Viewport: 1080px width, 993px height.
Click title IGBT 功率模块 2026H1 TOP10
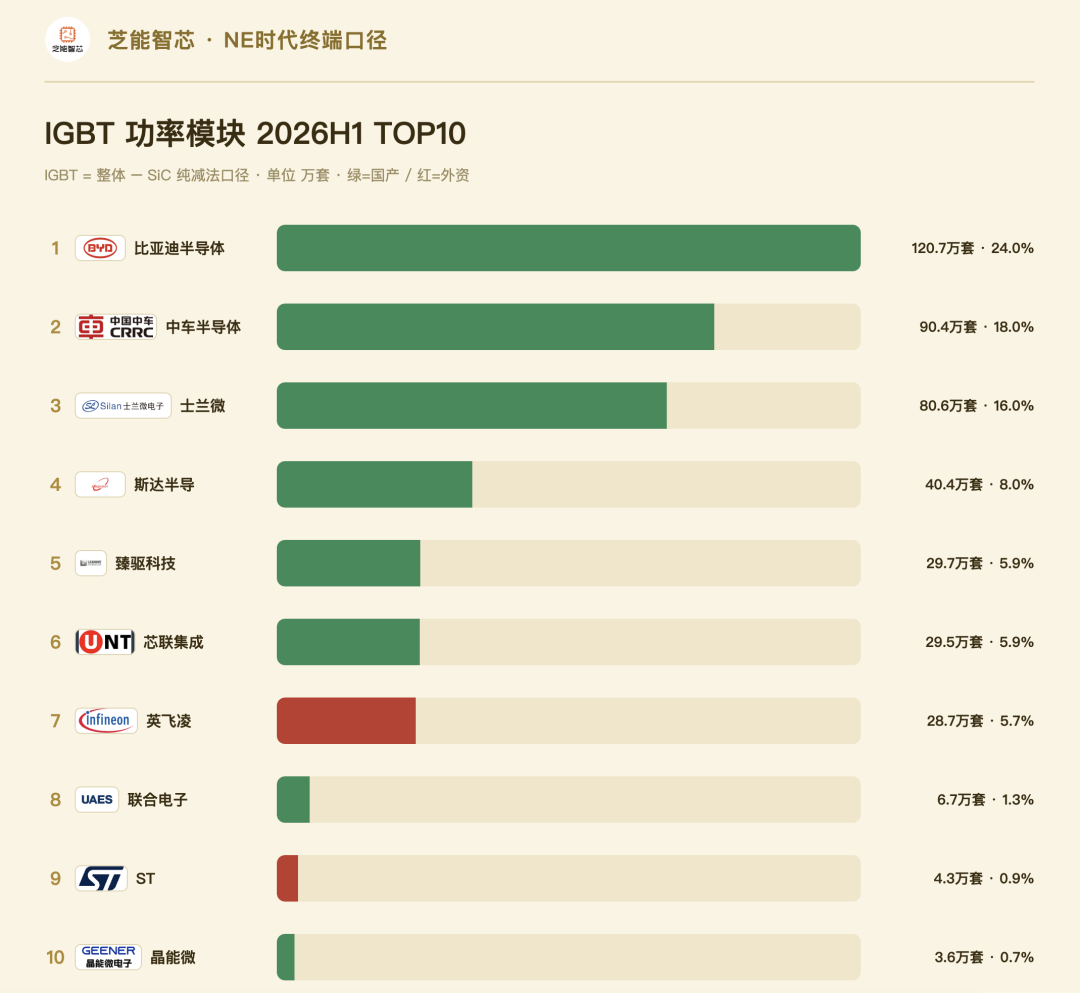(x=256, y=134)
